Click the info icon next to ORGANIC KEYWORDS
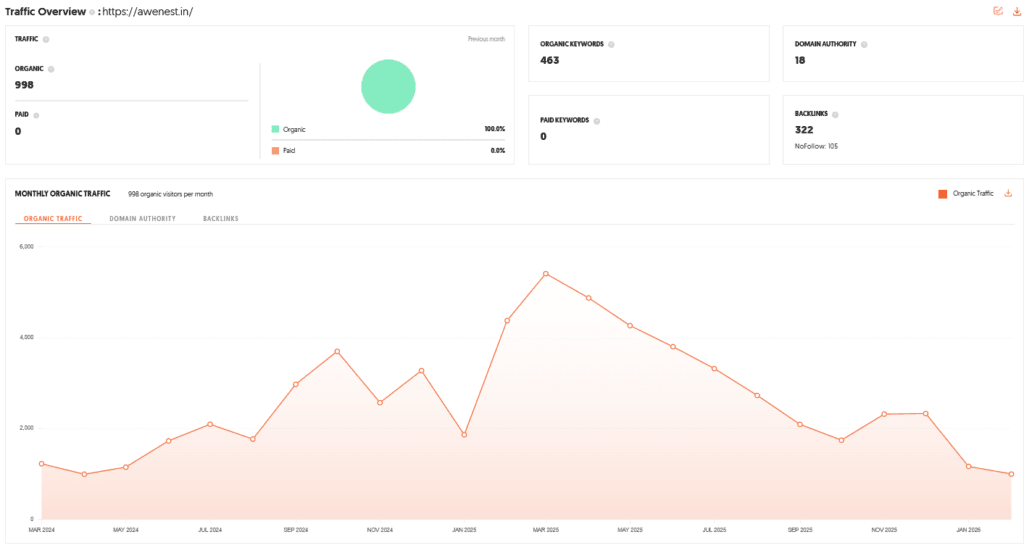Screen dimensions: 1024x545 611,44
